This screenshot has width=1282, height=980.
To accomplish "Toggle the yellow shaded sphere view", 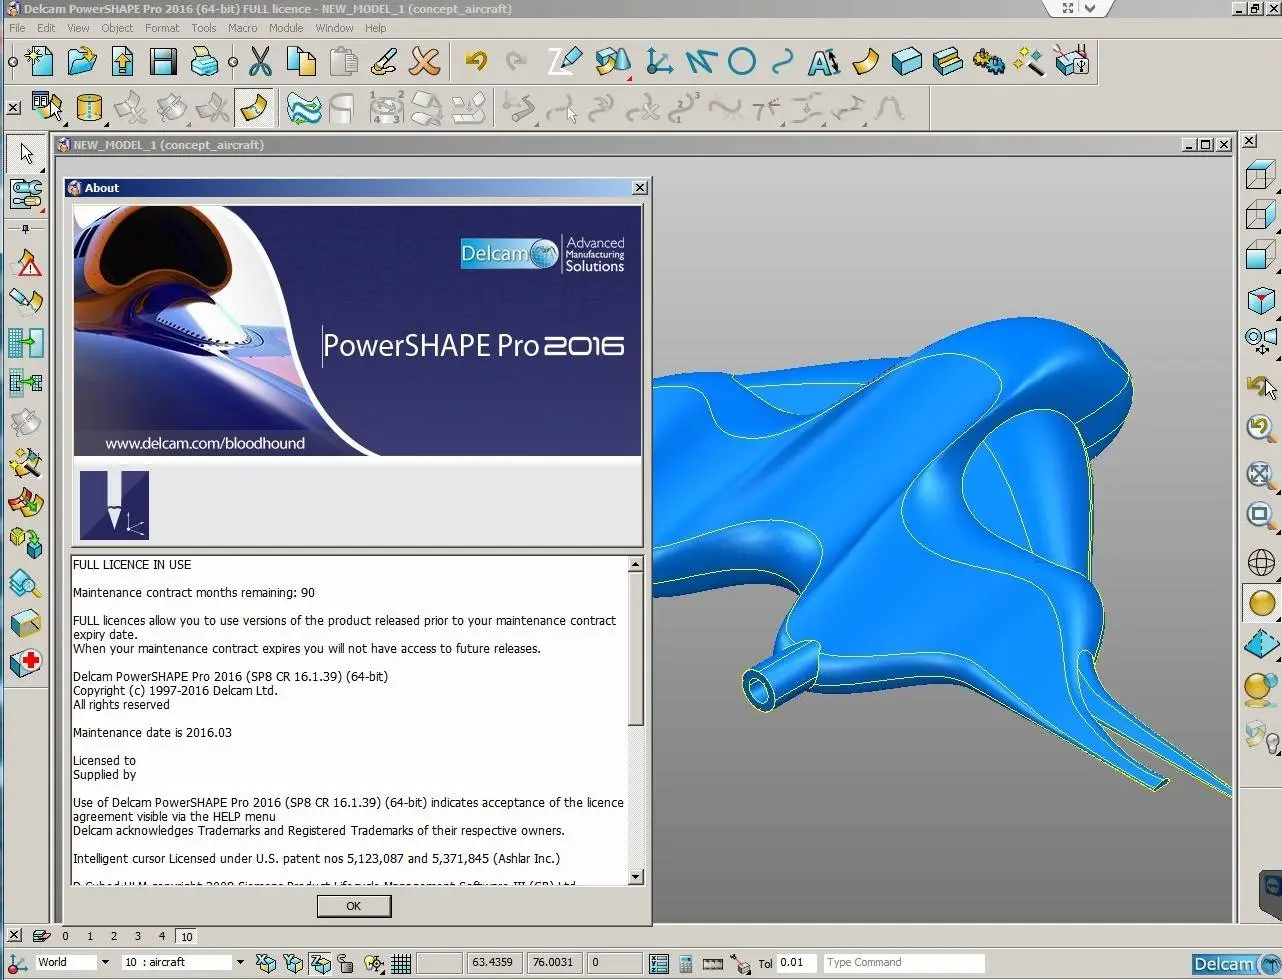I will [1260, 603].
